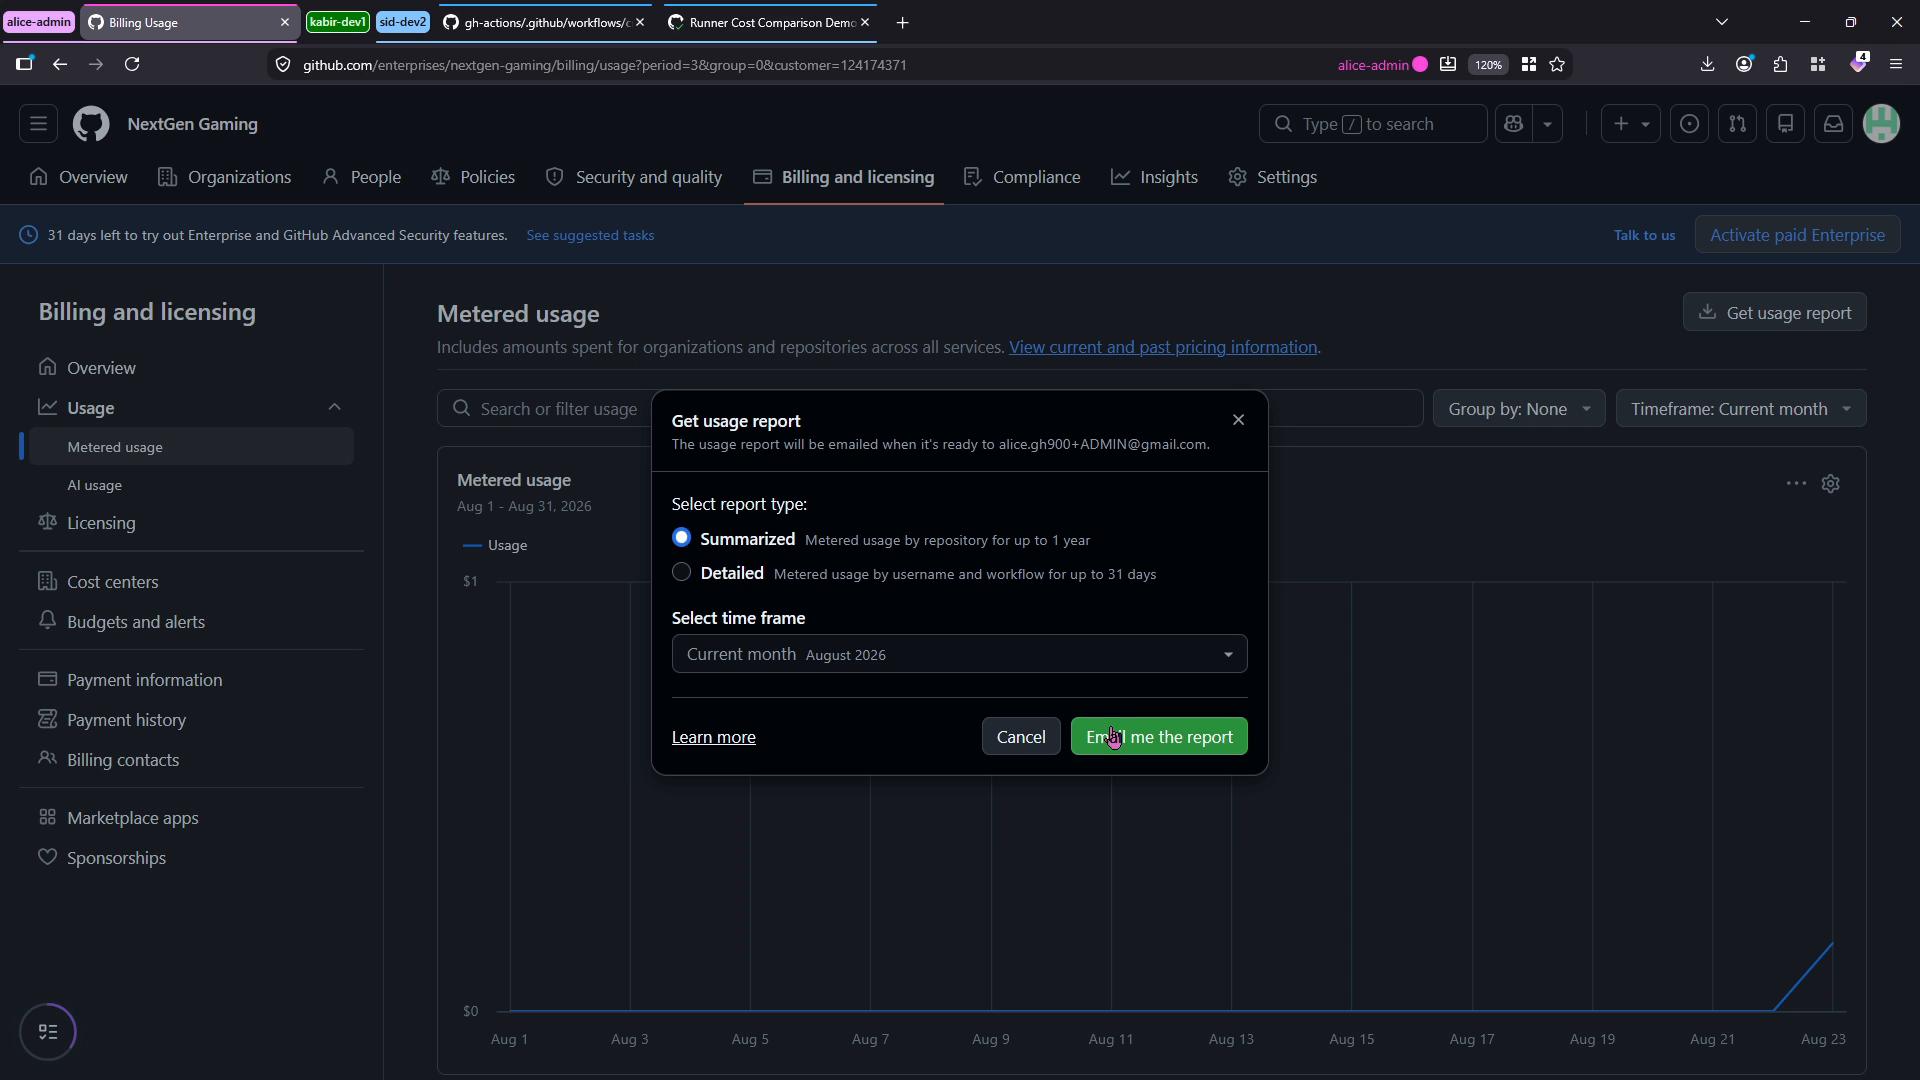1920x1080 pixels.
Task: Click the GitHub Octocat logo
Action: [x=91, y=124]
